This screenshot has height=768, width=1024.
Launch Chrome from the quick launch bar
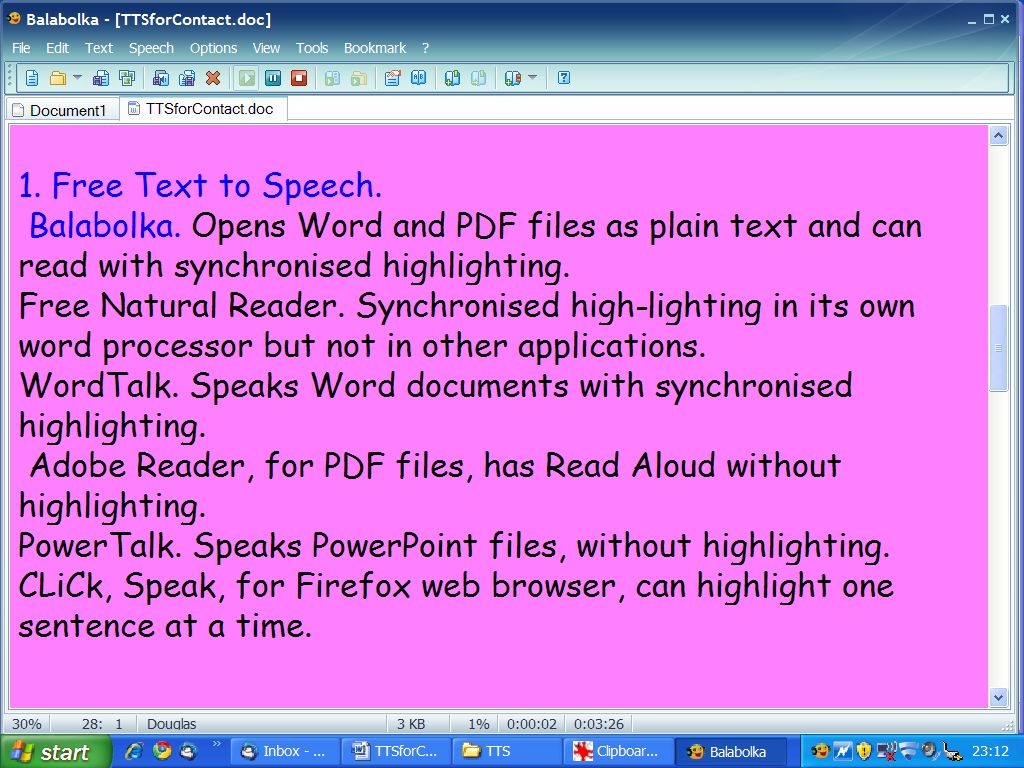coord(162,751)
